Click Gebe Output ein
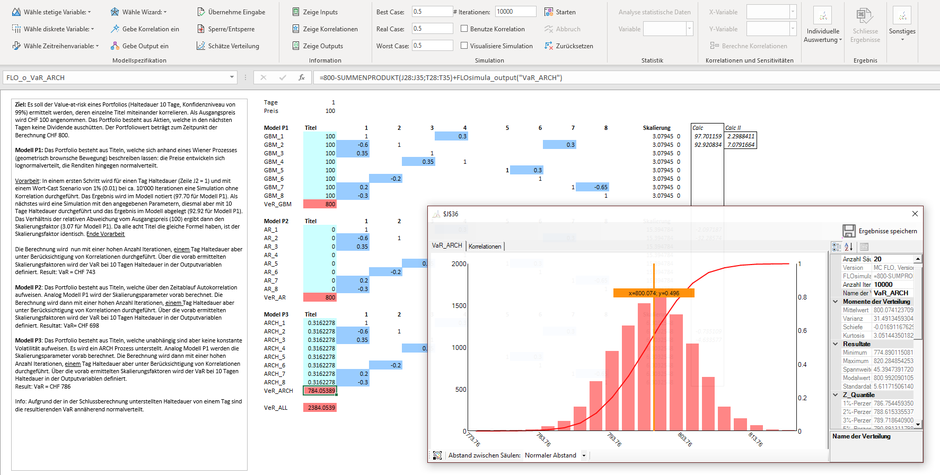The height and width of the screenshot is (475, 940). pyautogui.click(x=139, y=46)
